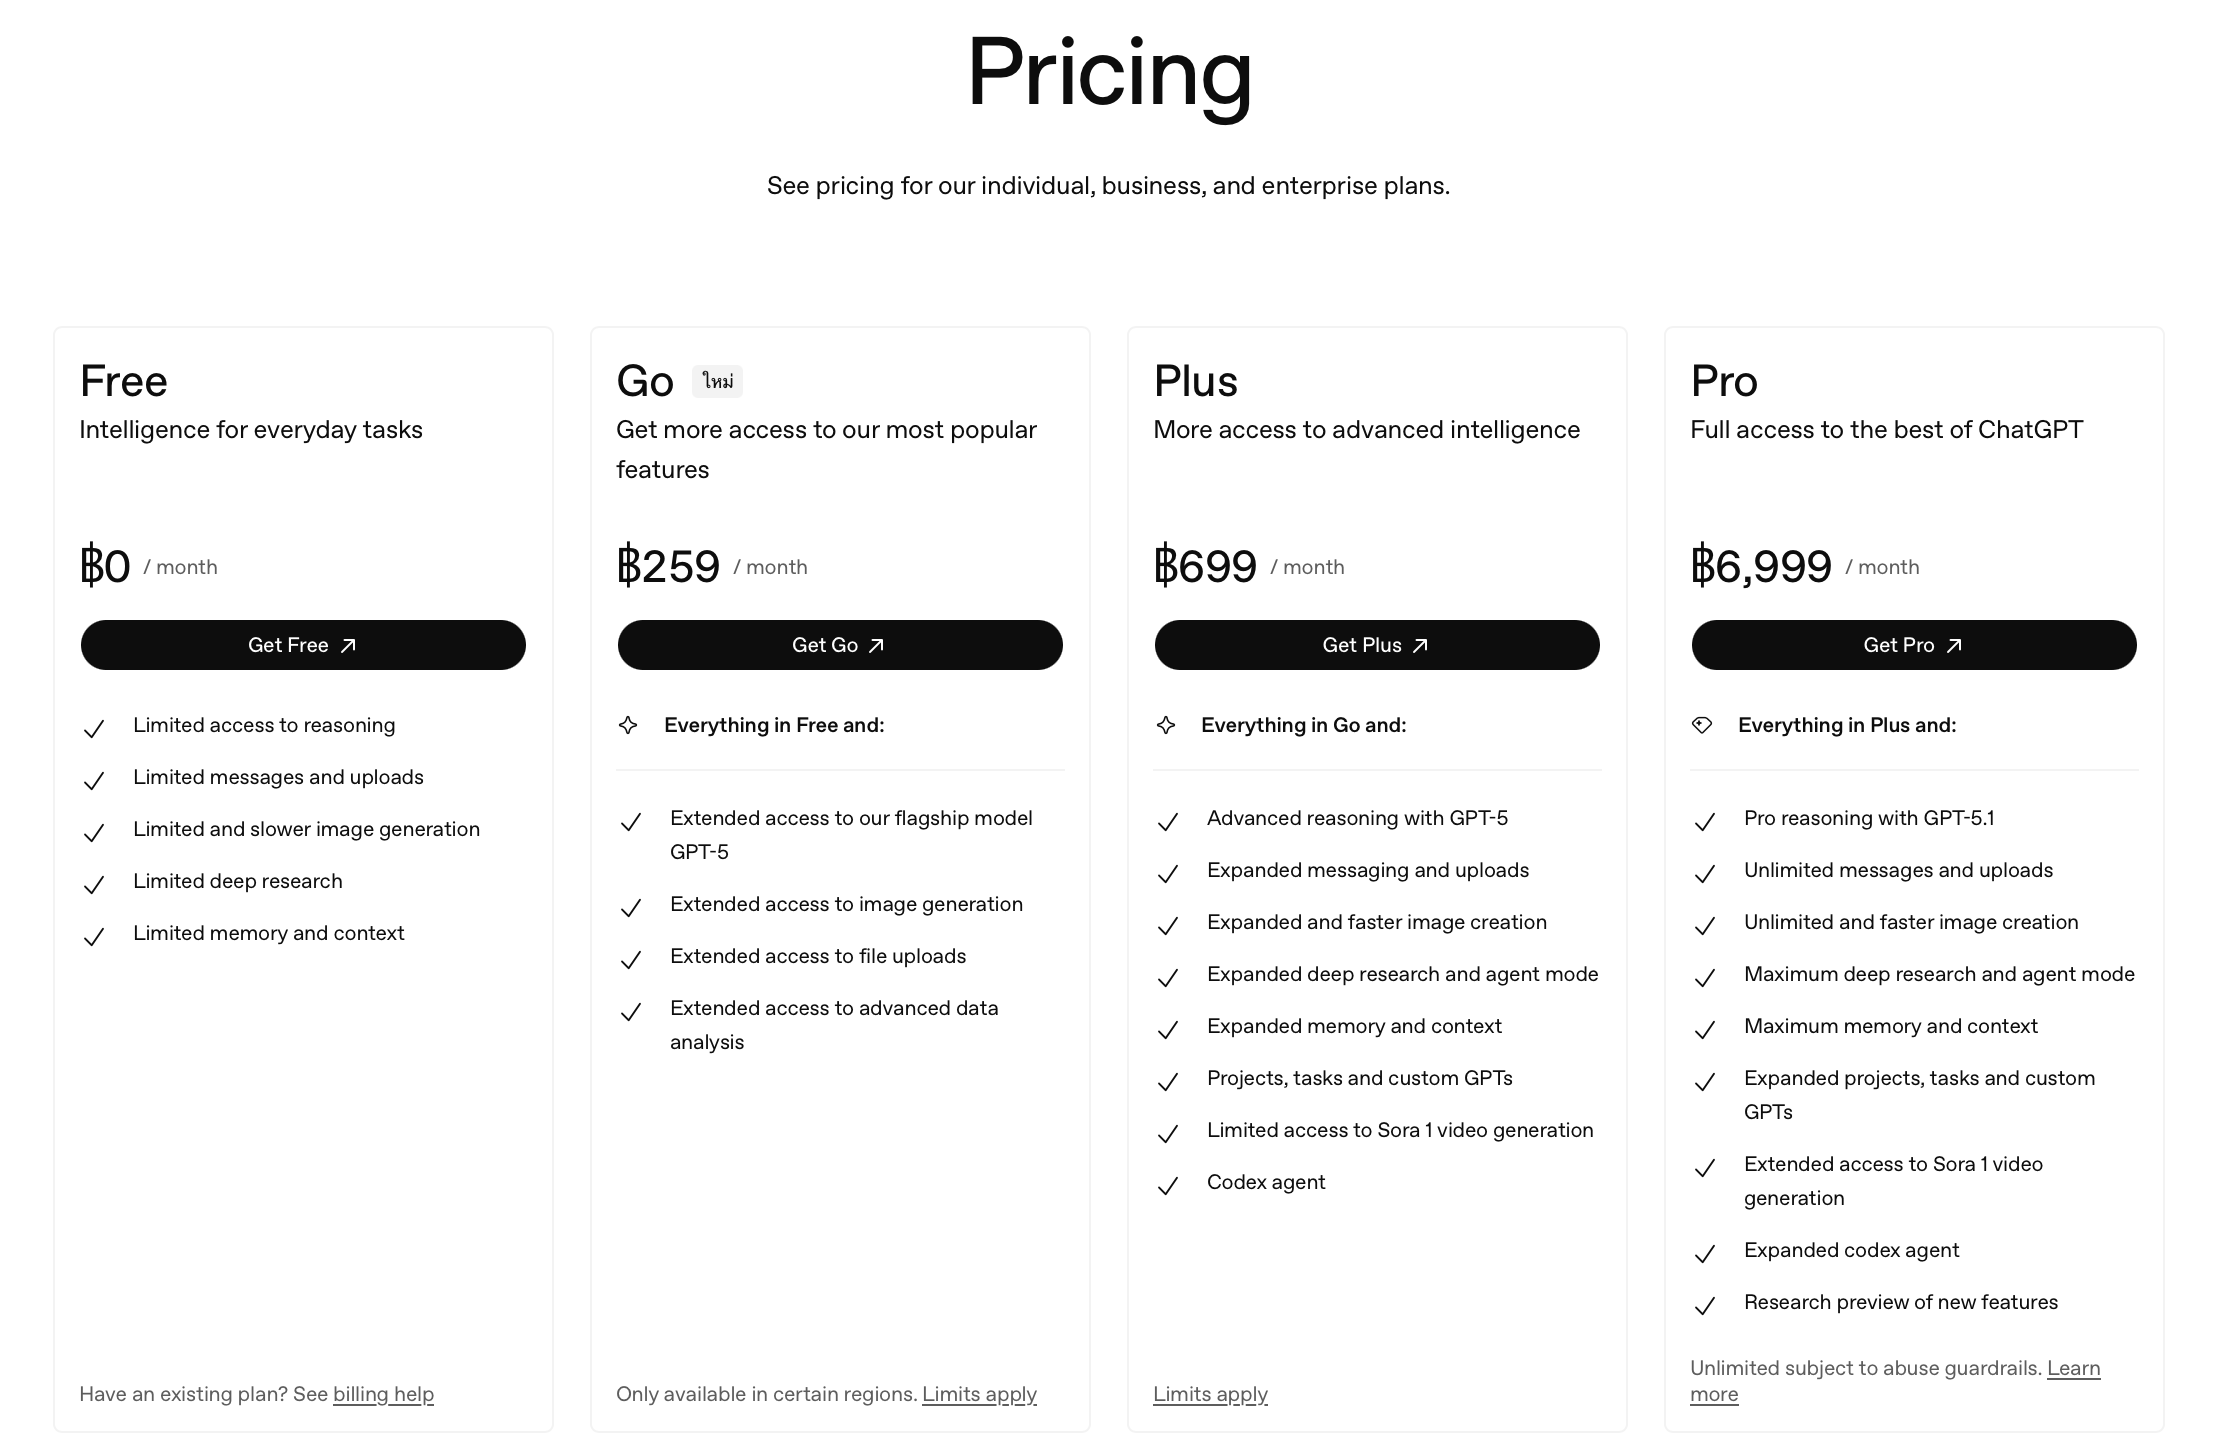
Task: Click the Get Plus button
Action: 1376,645
